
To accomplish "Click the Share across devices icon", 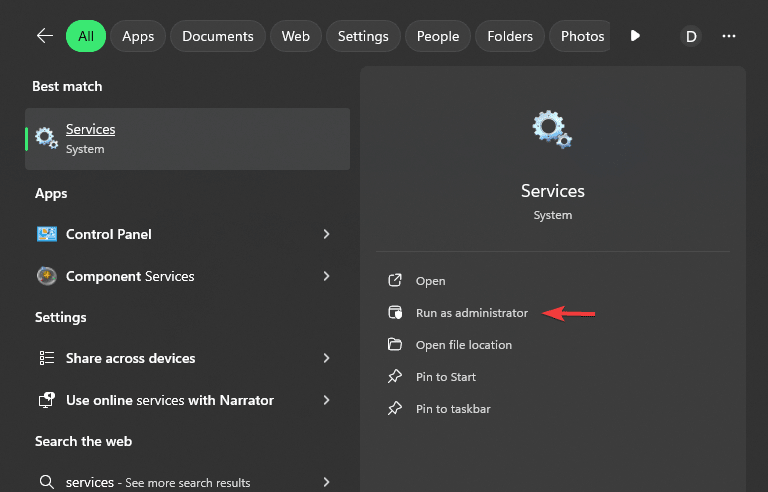I will (x=47, y=358).
